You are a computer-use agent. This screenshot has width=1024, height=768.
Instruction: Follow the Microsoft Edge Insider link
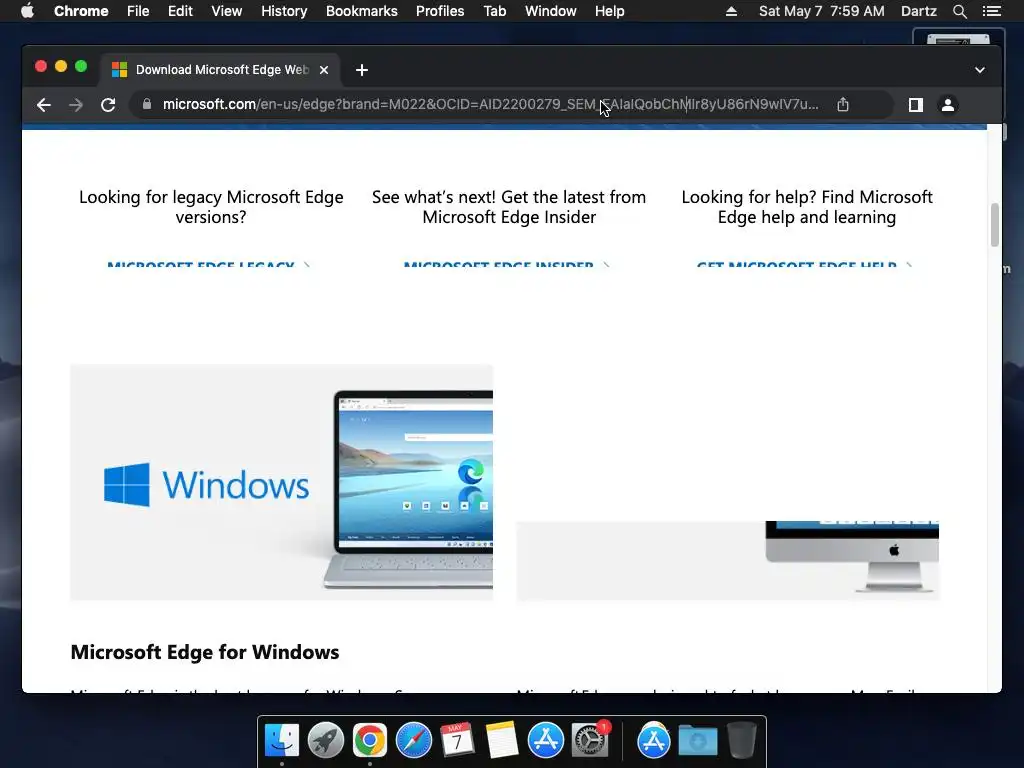(506, 264)
